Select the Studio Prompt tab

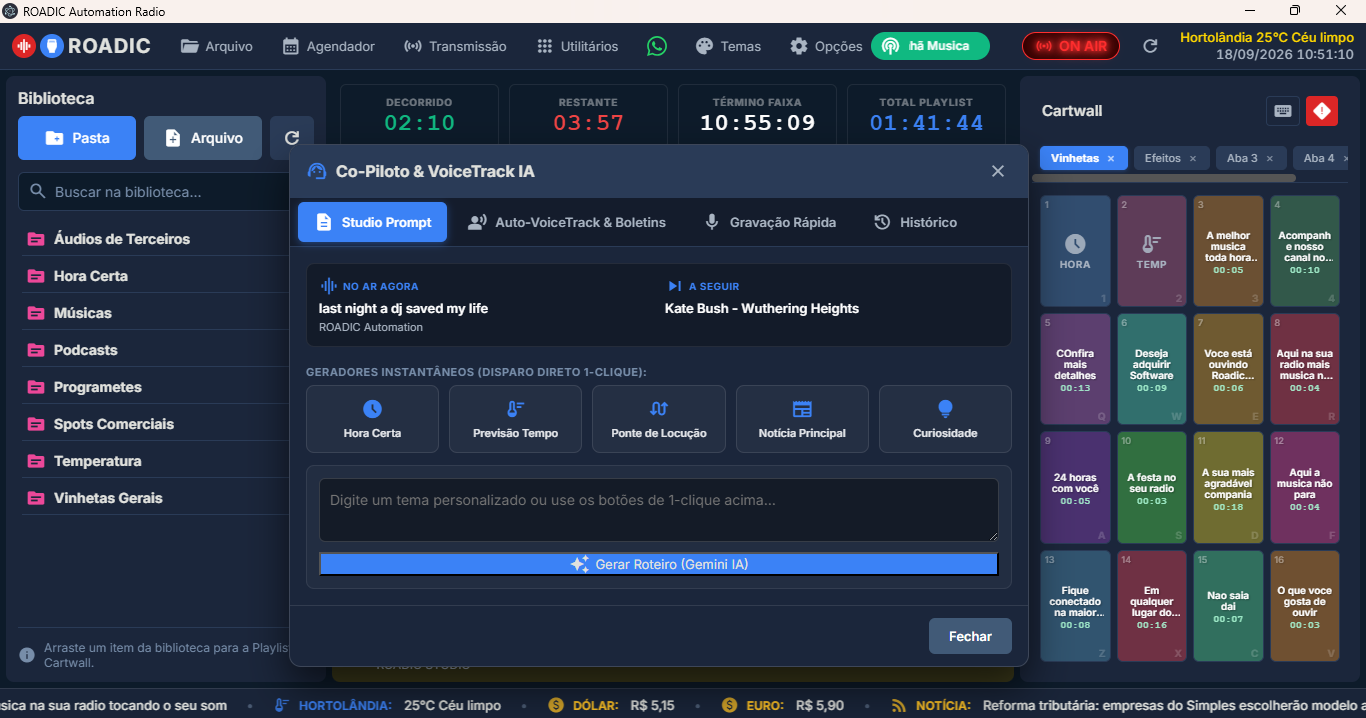coord(372,222)
